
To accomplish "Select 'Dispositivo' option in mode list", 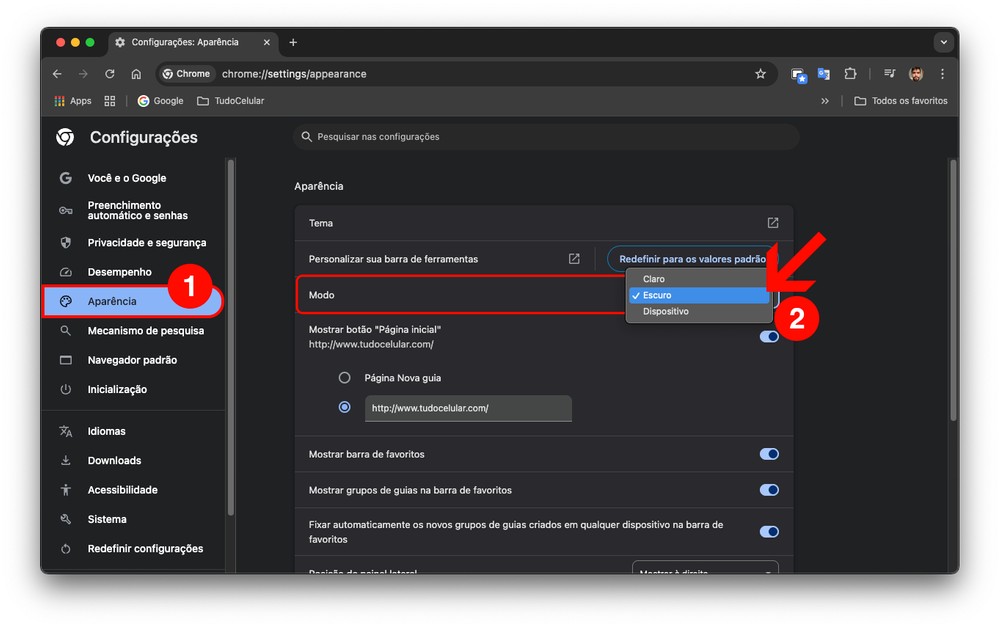I will [x=665, y=312].
